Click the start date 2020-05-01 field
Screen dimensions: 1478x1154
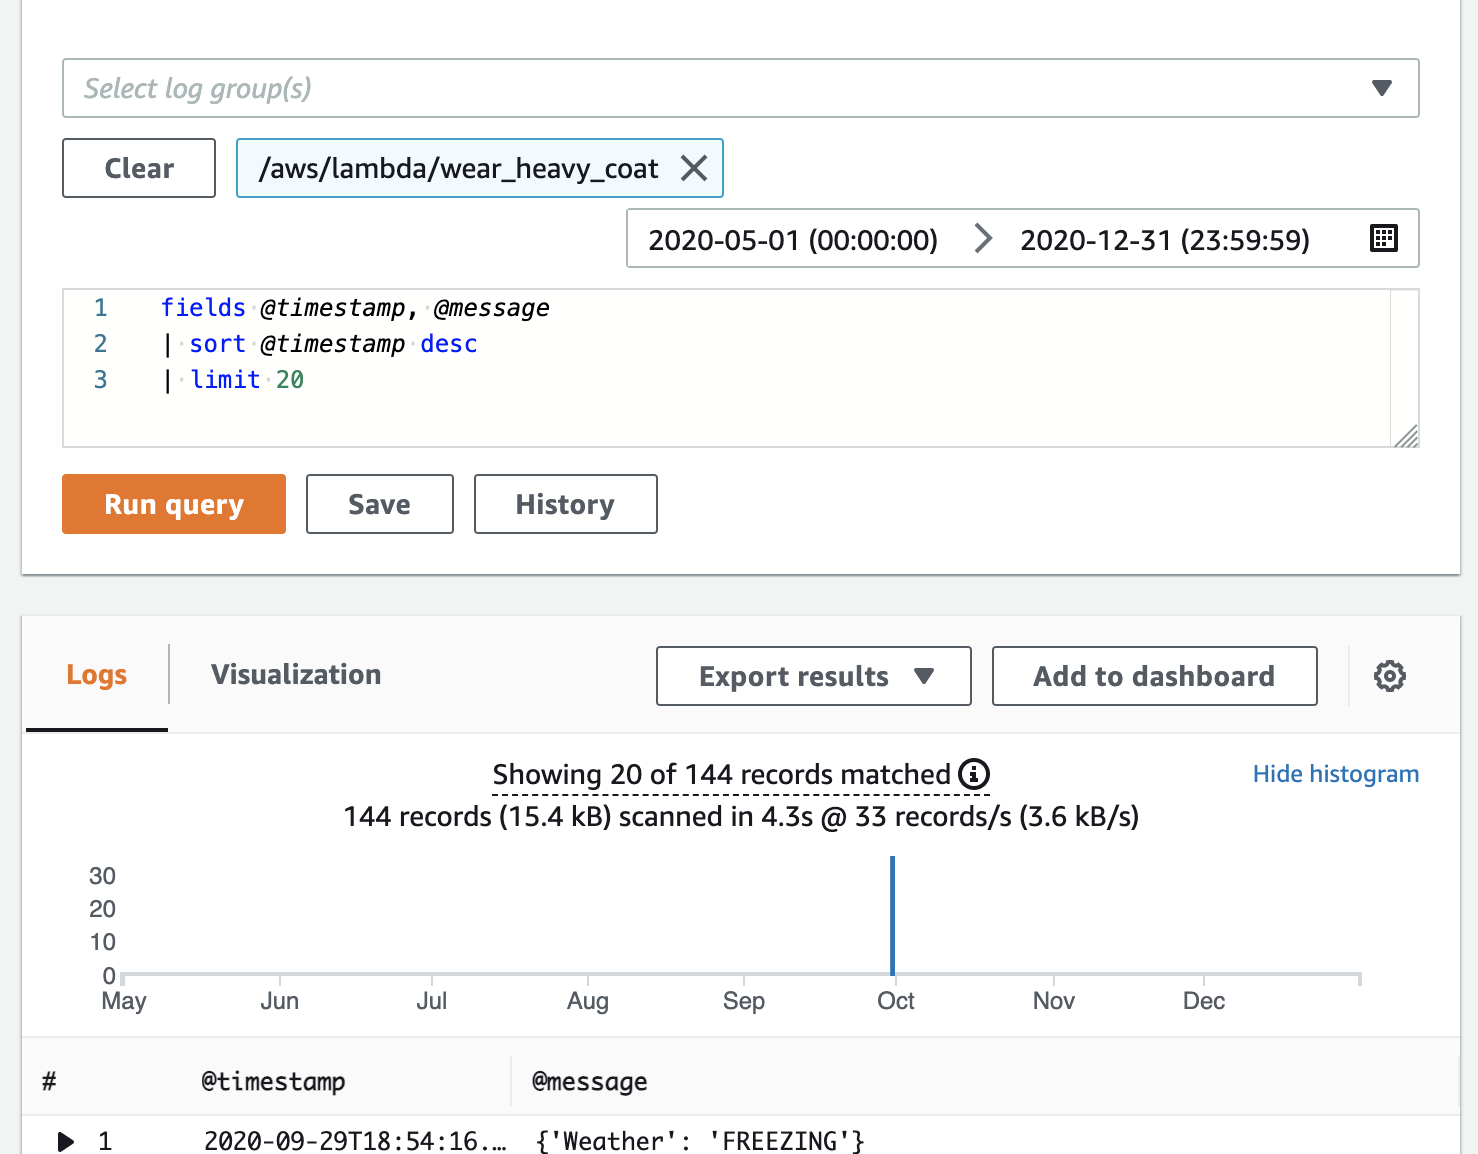pos(793,240)
